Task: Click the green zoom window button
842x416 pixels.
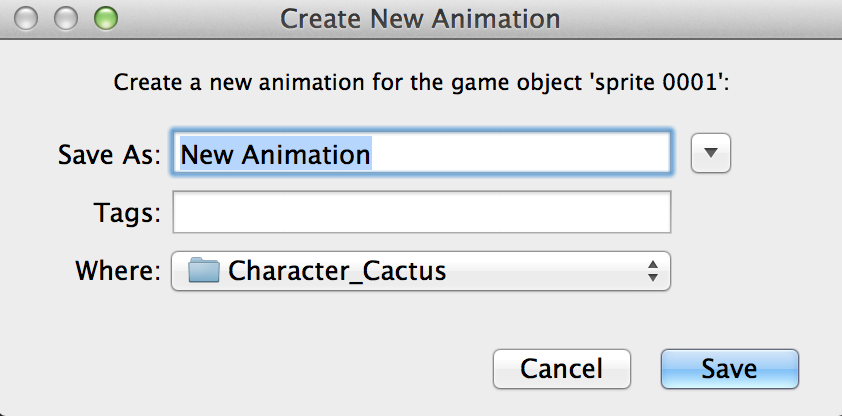Action: click(106, 19)
